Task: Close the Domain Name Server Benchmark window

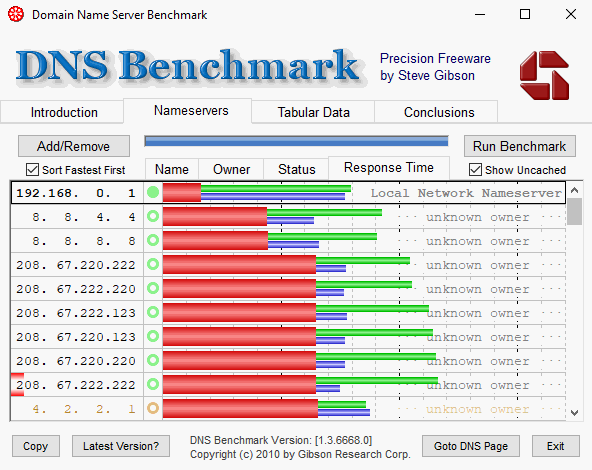Action: 571,14
